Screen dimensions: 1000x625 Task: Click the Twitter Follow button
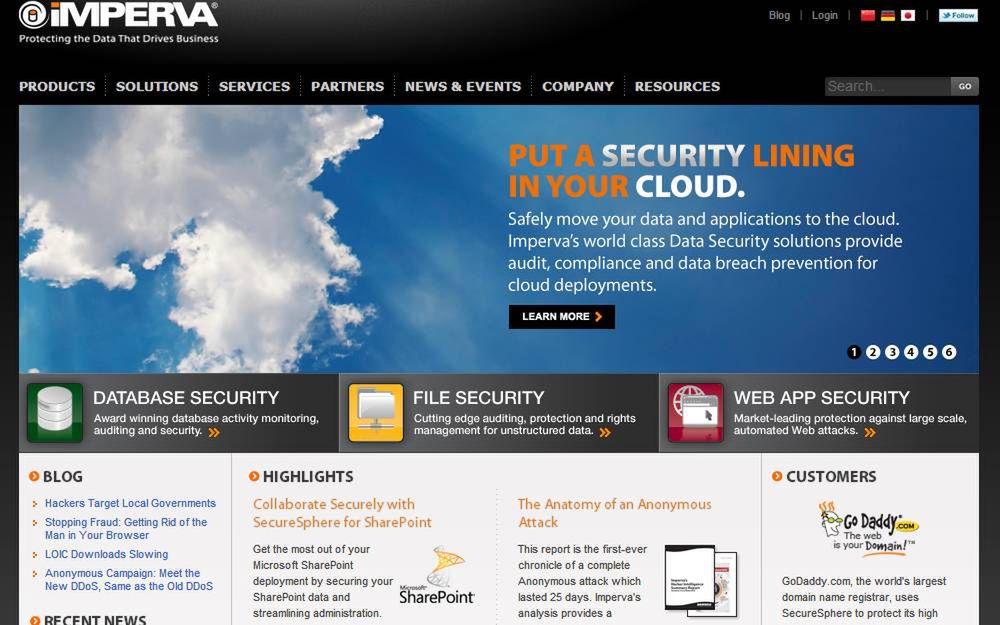tap(958, 15)
